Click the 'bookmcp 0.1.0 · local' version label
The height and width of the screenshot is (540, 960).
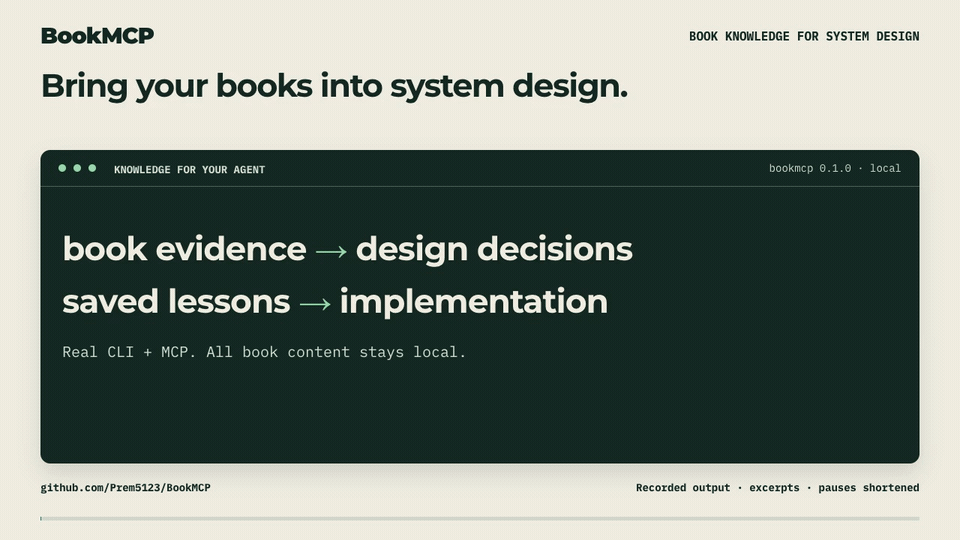(x=834, y=168)
